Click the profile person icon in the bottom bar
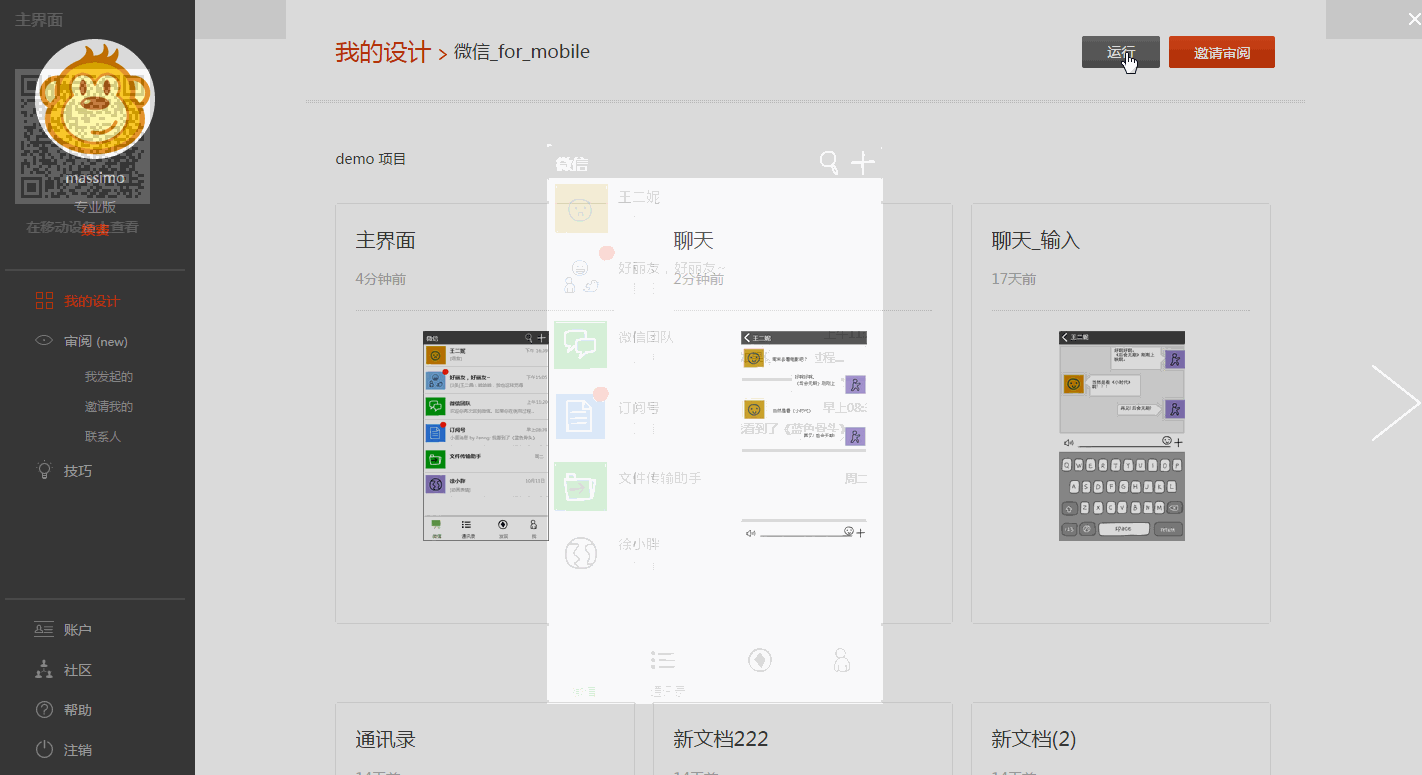1422x775 pixels. [841, 658]
